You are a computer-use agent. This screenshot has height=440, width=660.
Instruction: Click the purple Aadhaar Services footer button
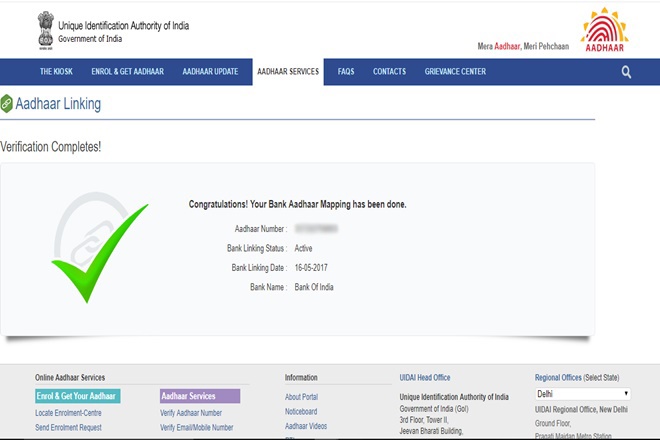pos(200,396)
